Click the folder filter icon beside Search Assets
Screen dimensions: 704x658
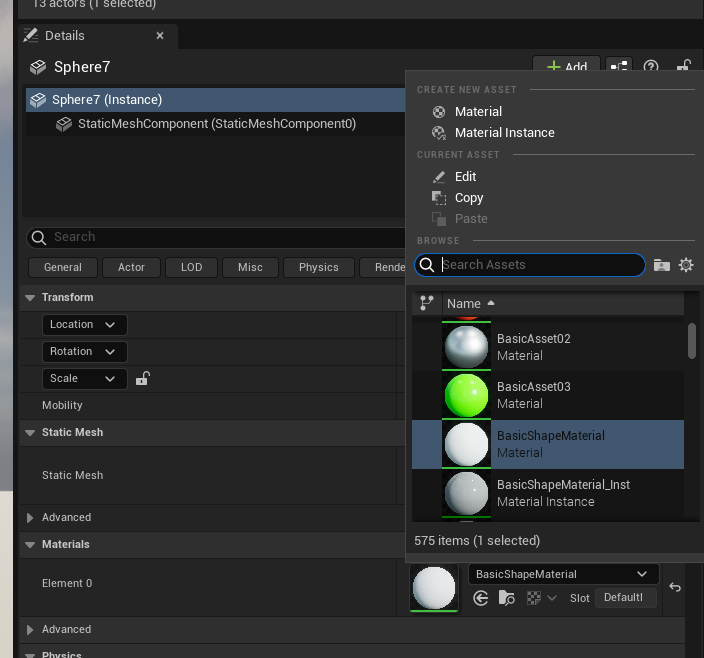tap(661, 265)
